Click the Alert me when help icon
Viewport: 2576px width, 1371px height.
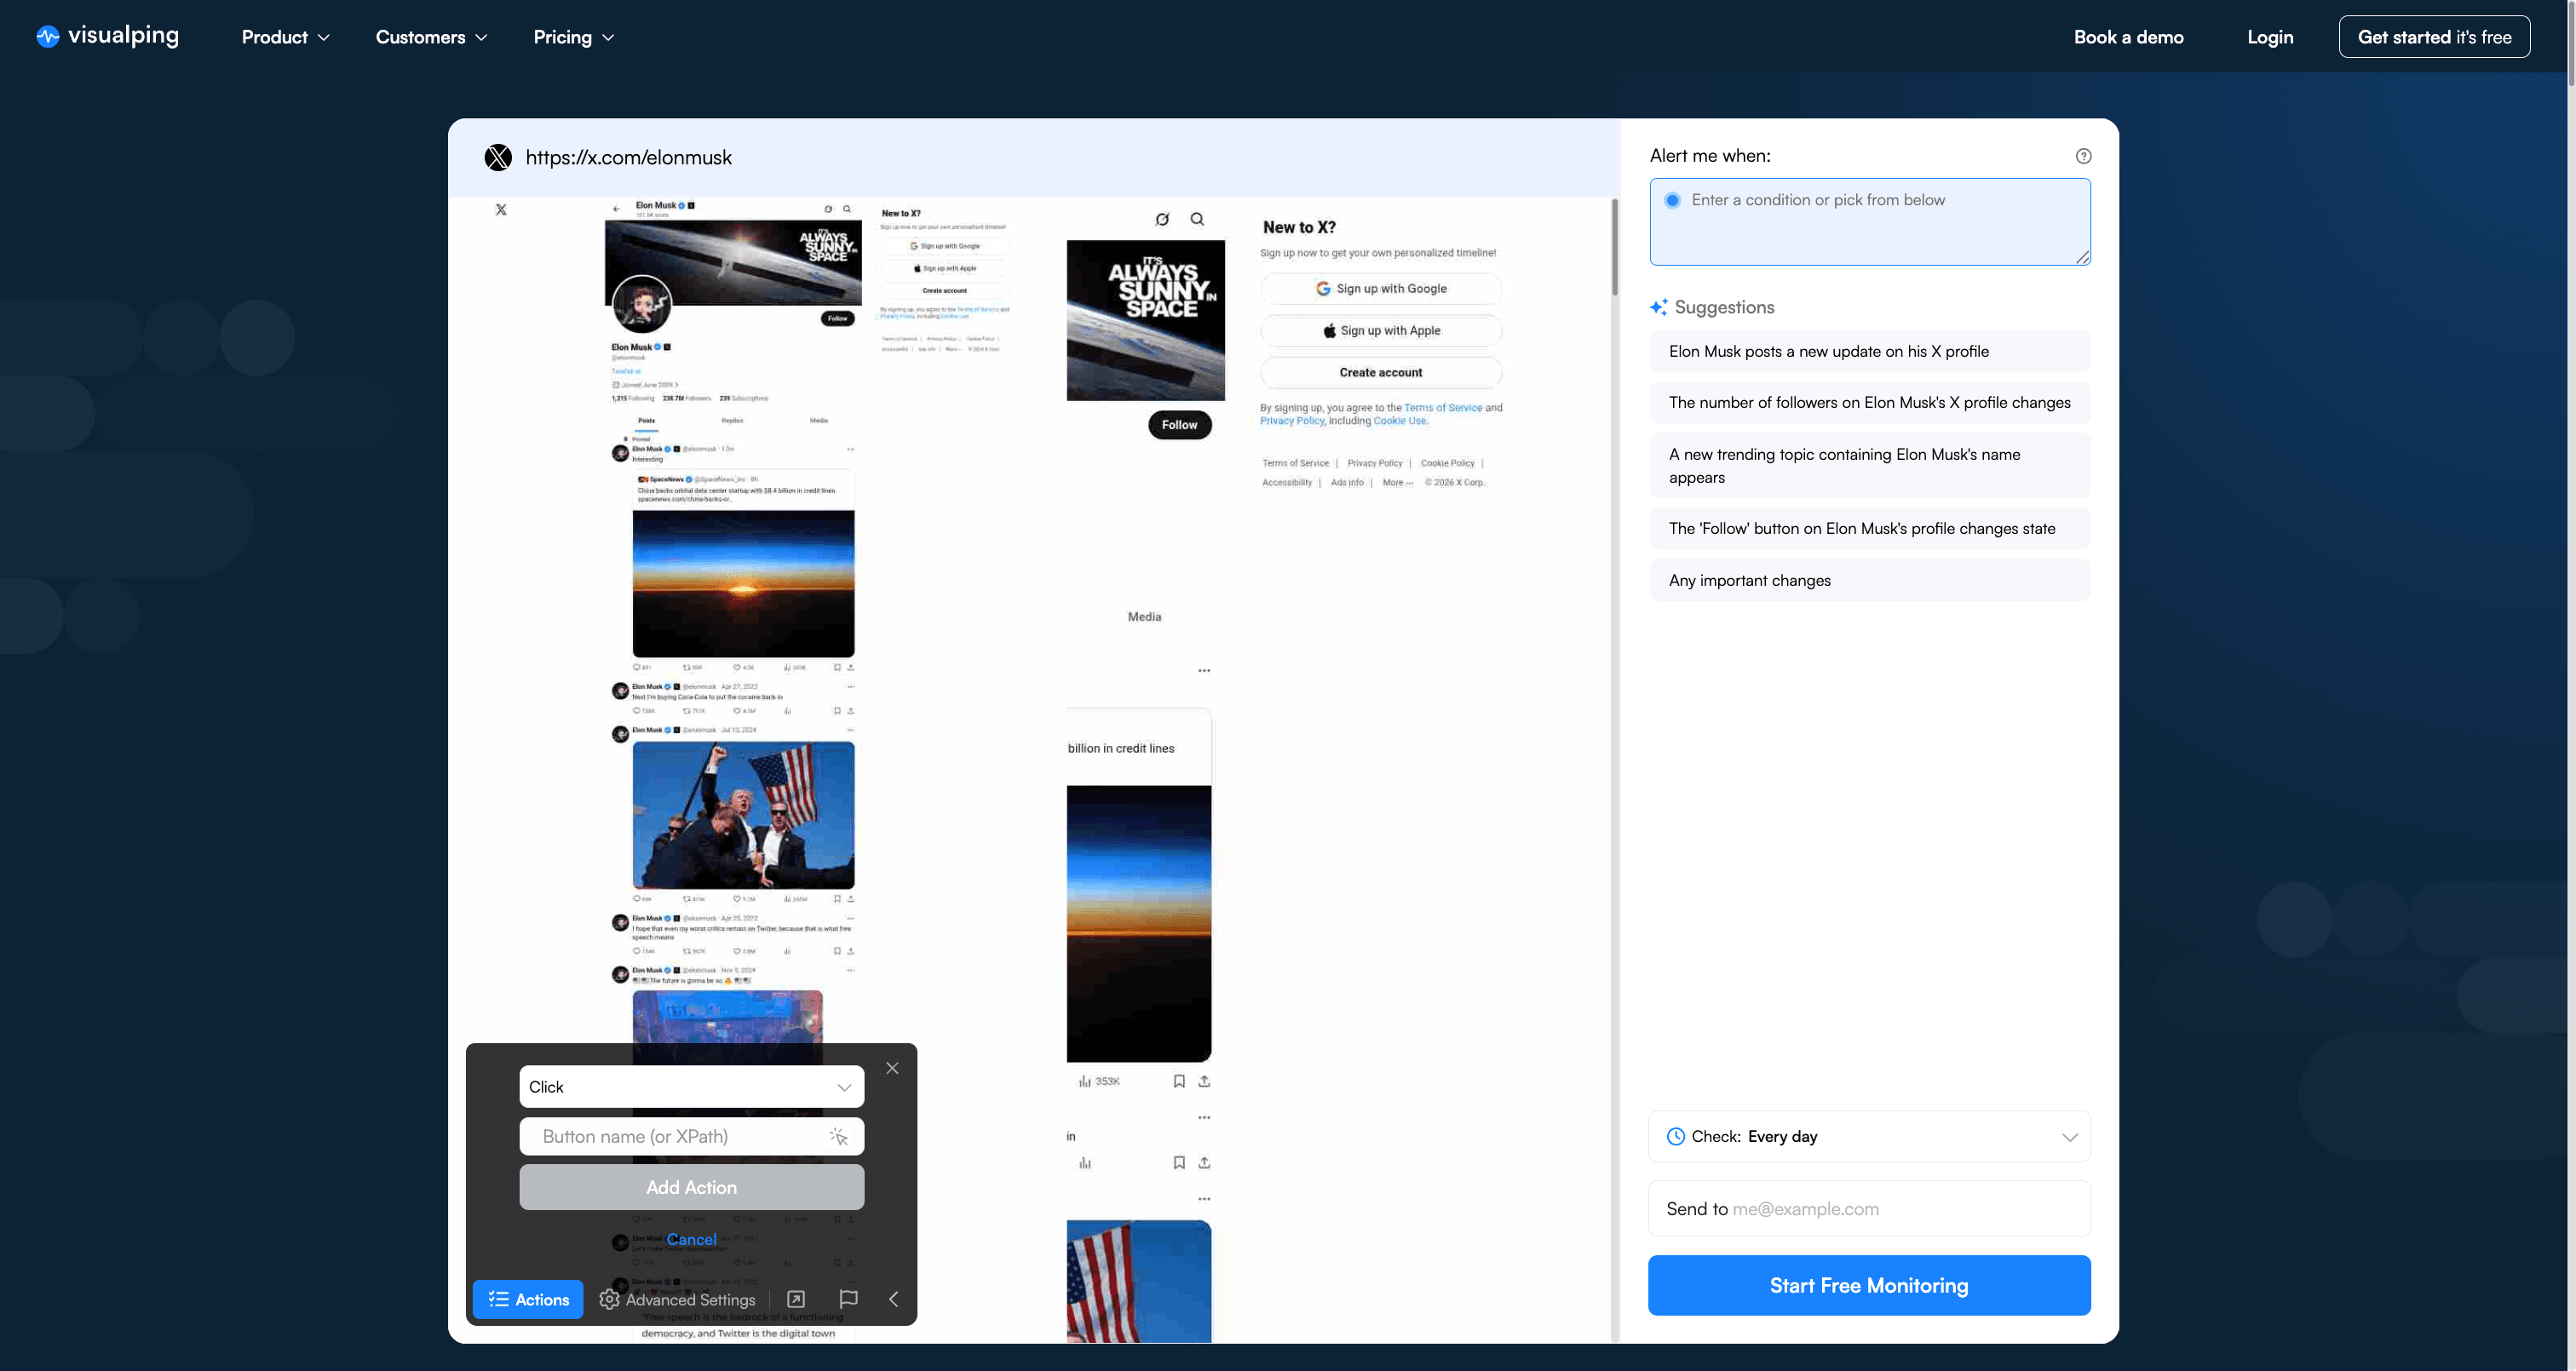pos(2083,156)
